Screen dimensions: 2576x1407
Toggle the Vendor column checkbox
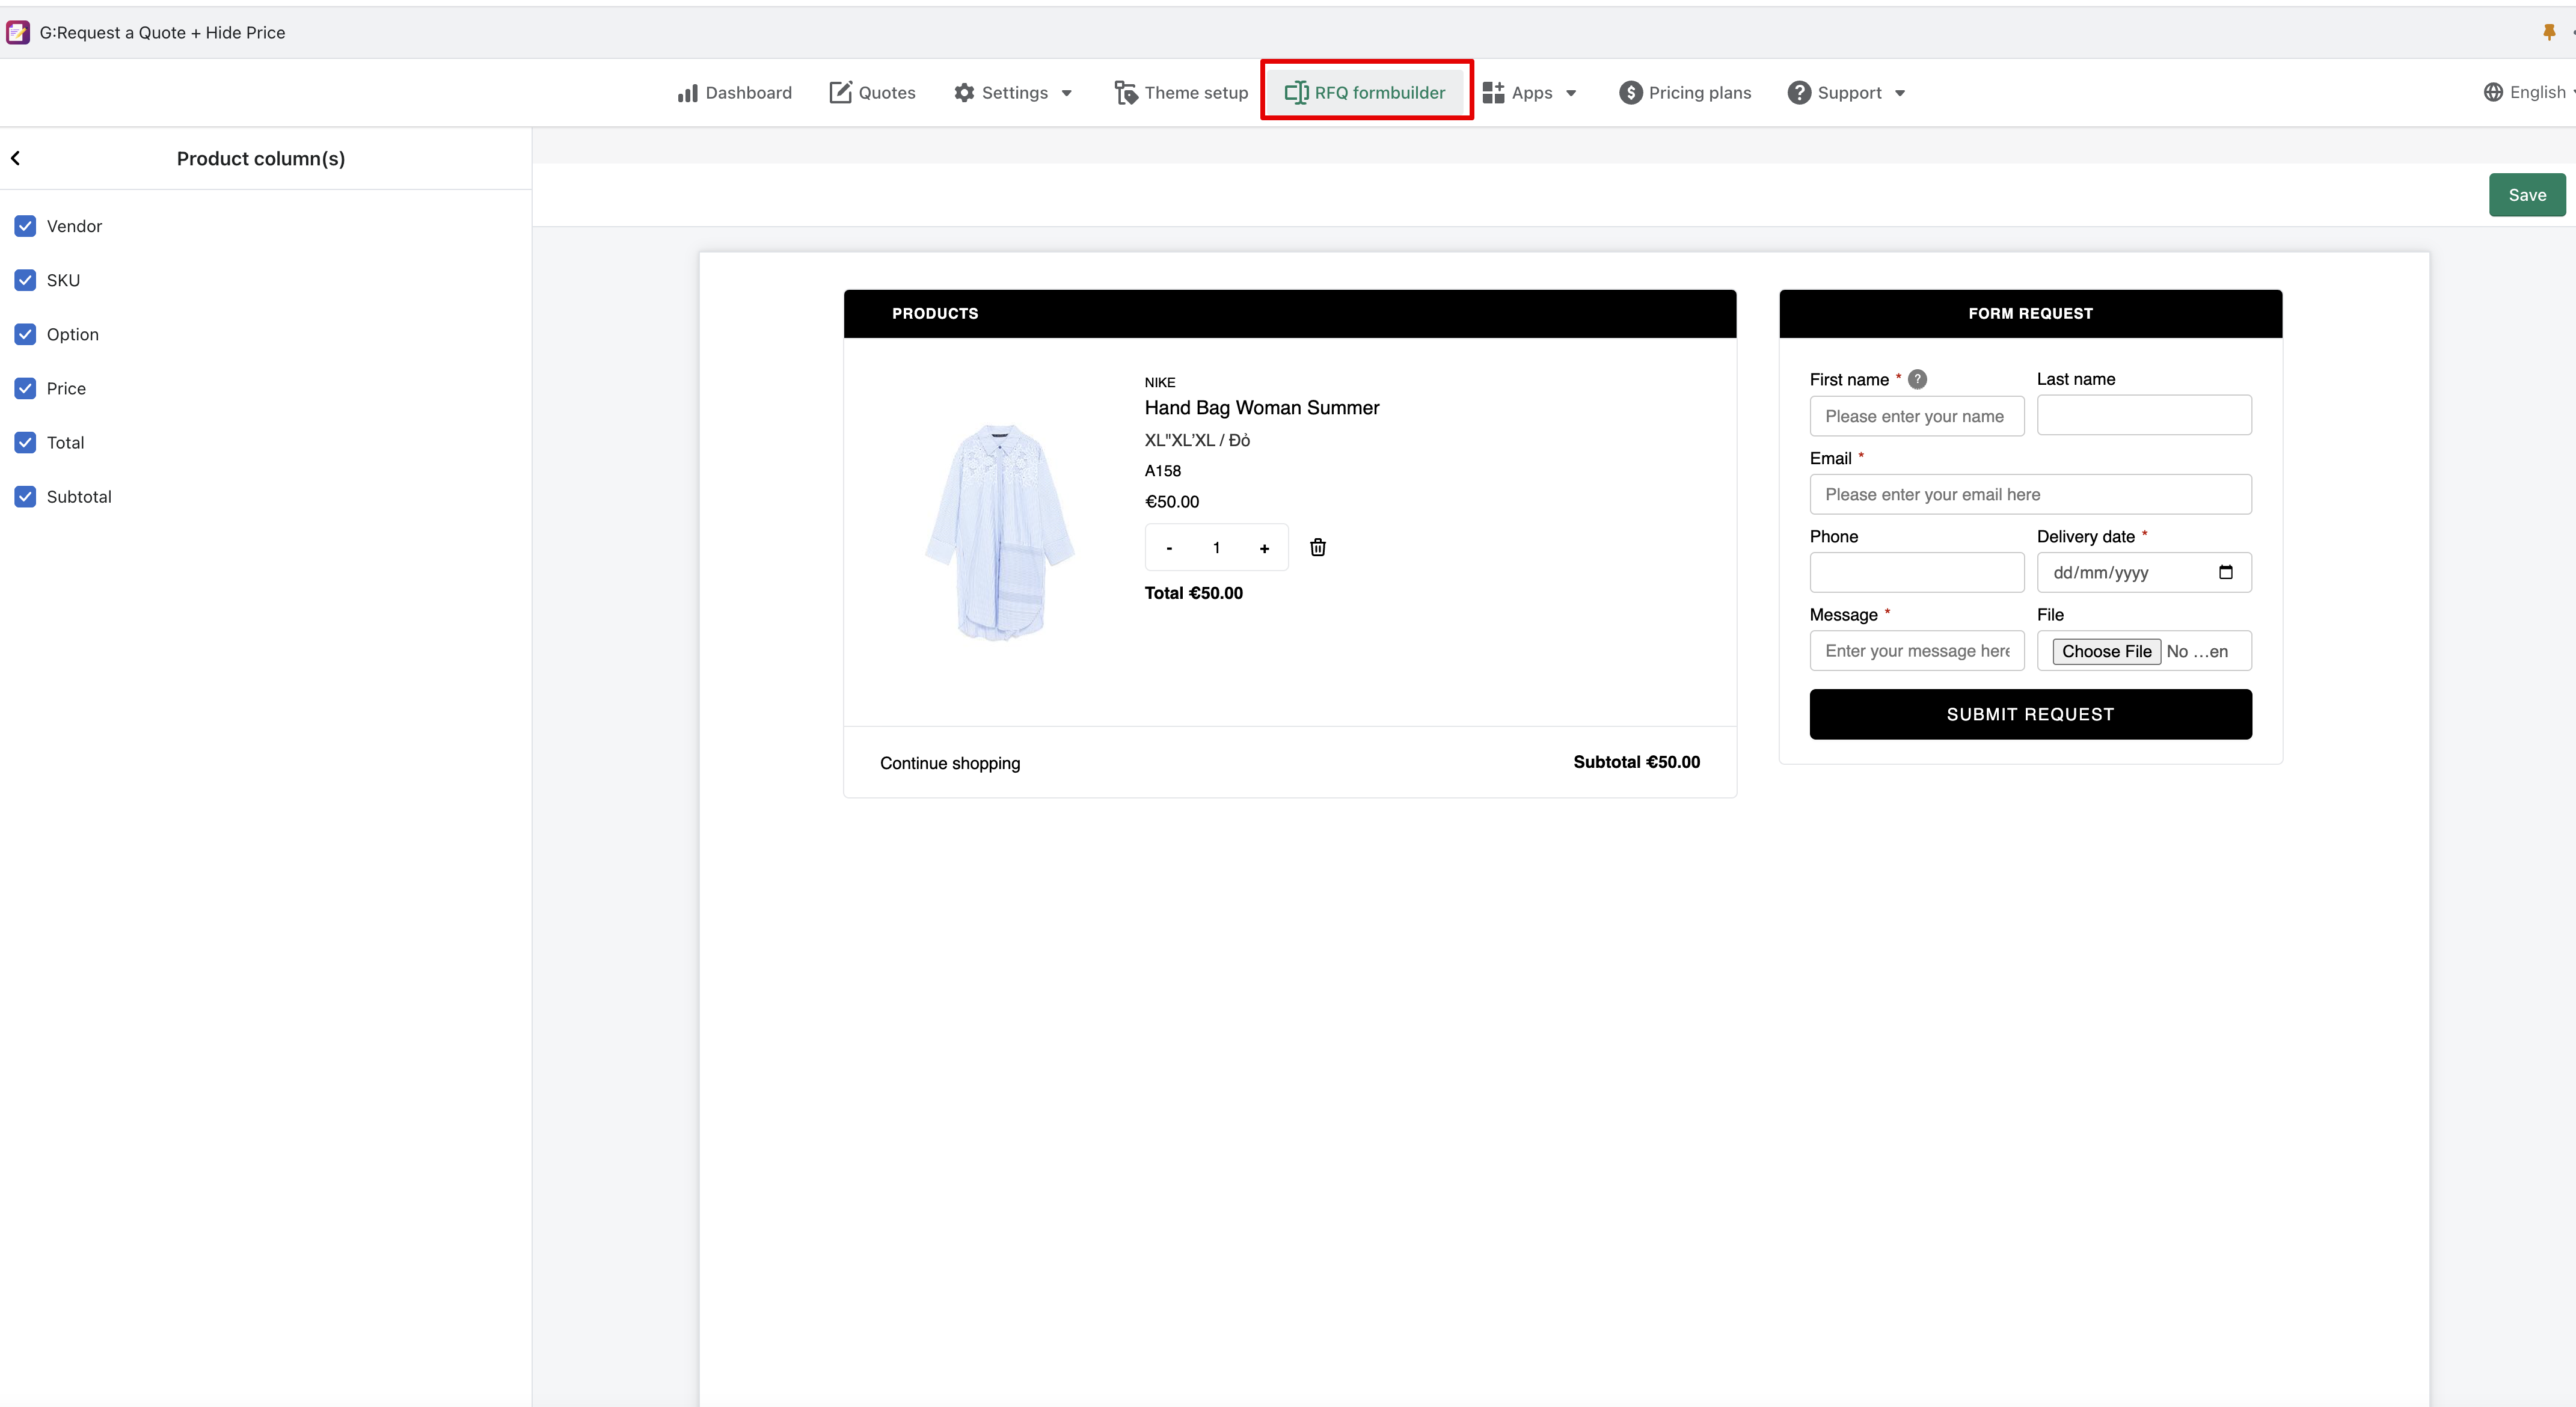click(25, 226)
